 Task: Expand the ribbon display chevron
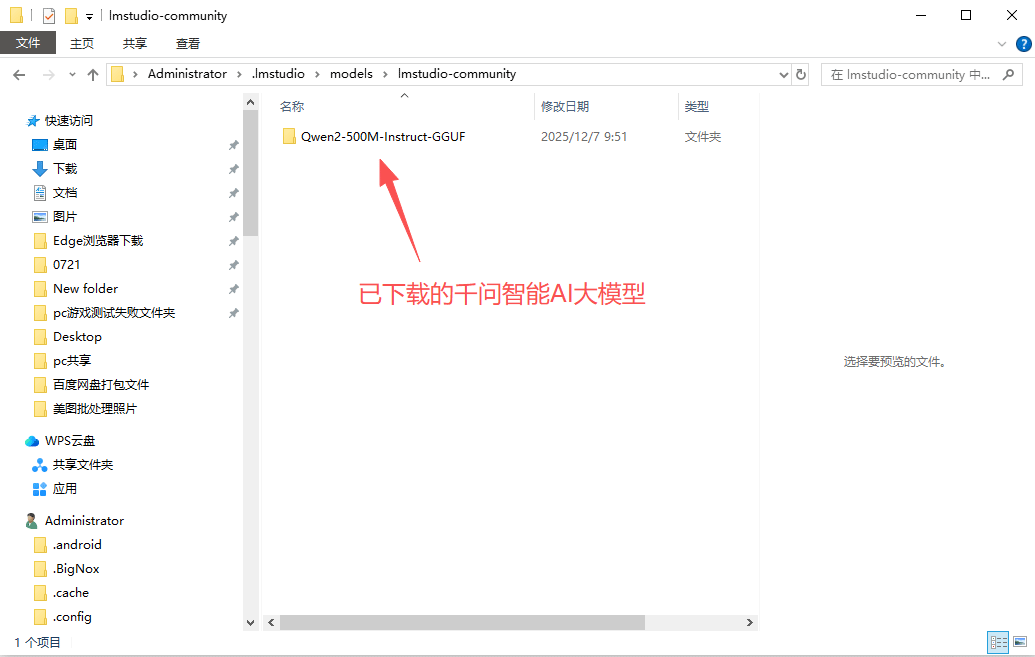click(1001, 43)
